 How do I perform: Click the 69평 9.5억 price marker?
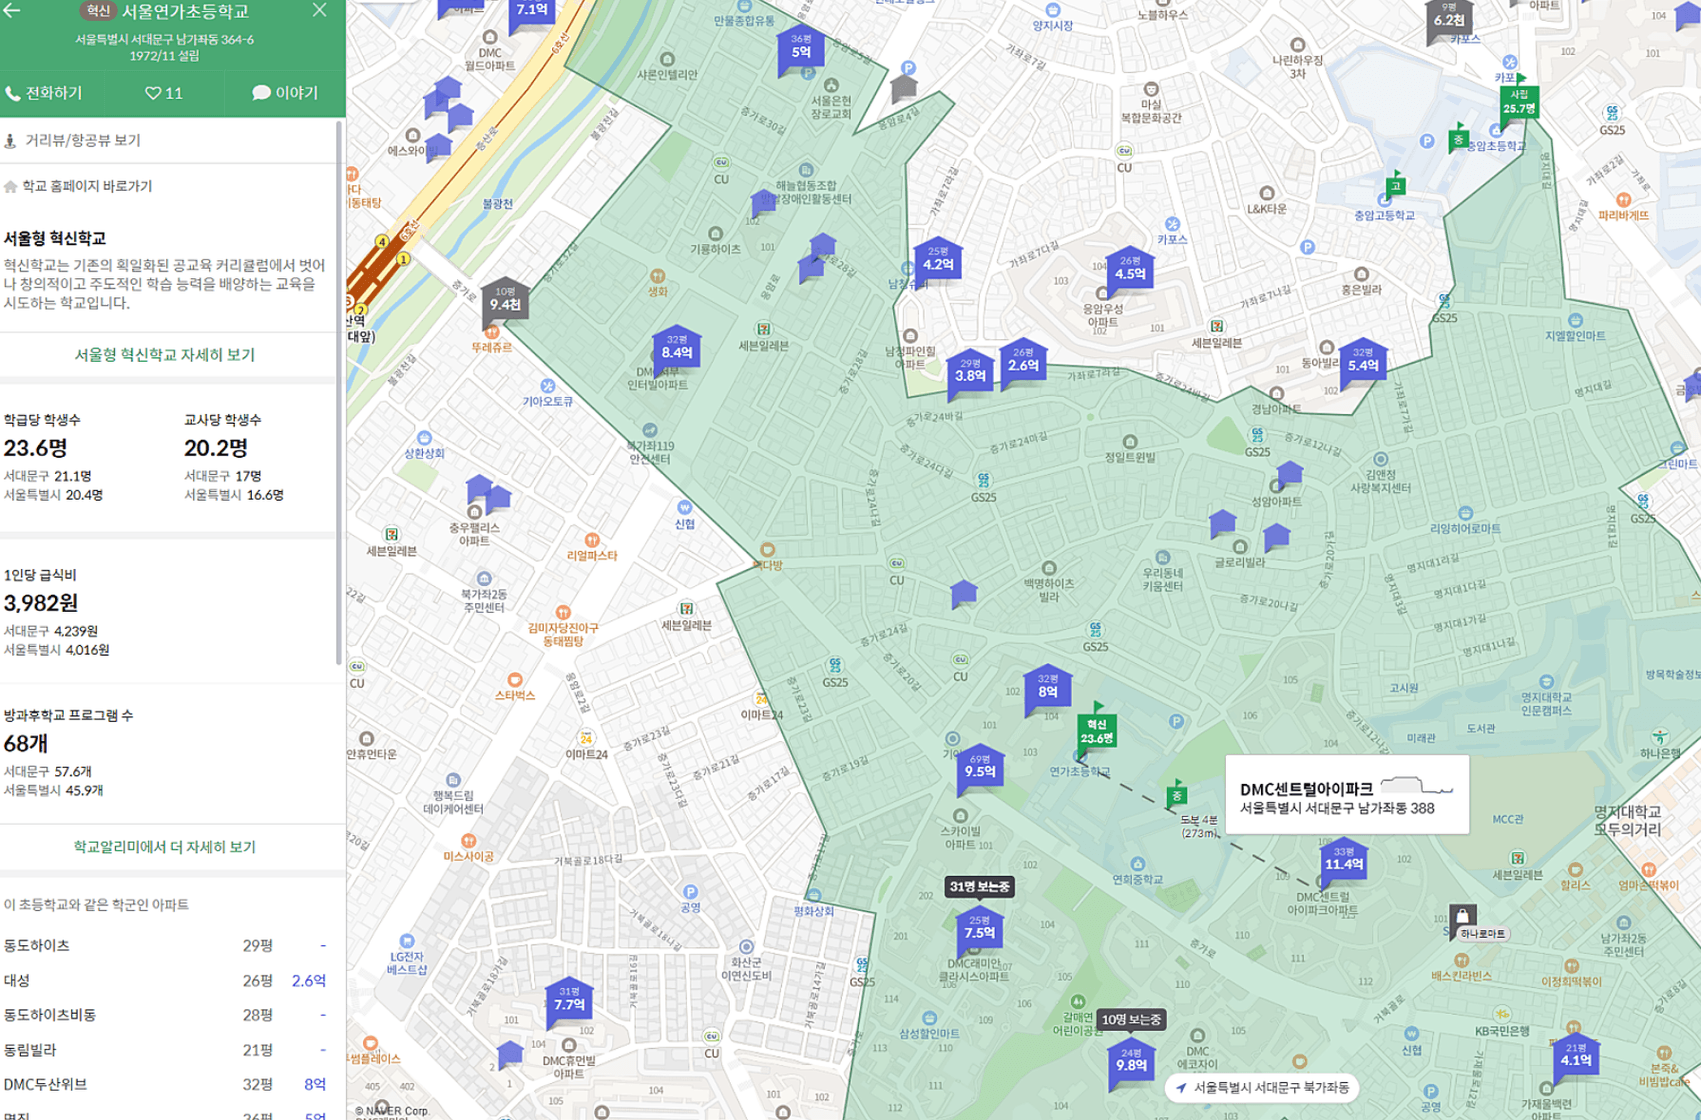(979, 768)
